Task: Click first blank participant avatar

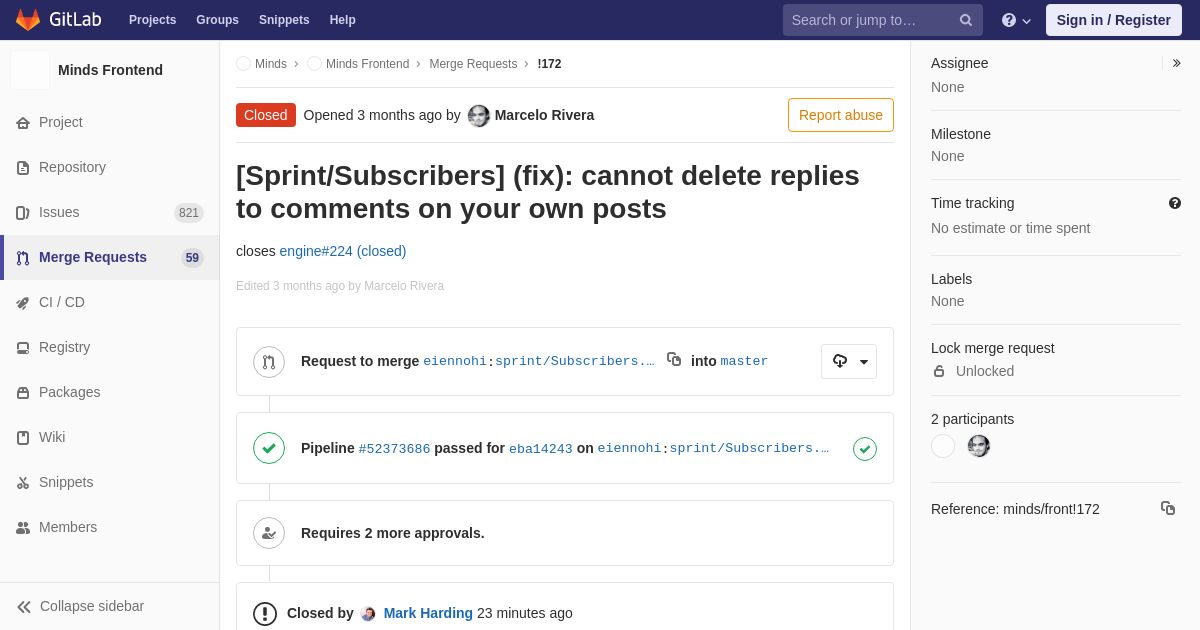Action: pyautogui.click(x=943, y=446)
